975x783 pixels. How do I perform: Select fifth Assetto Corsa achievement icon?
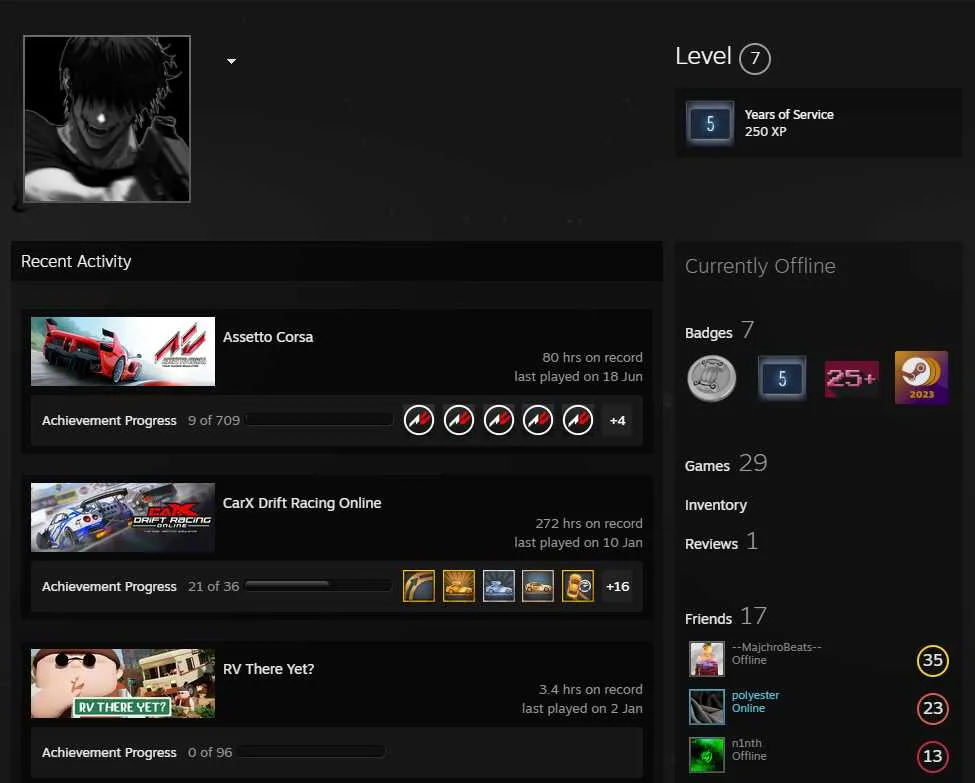[x=578, y=420]
